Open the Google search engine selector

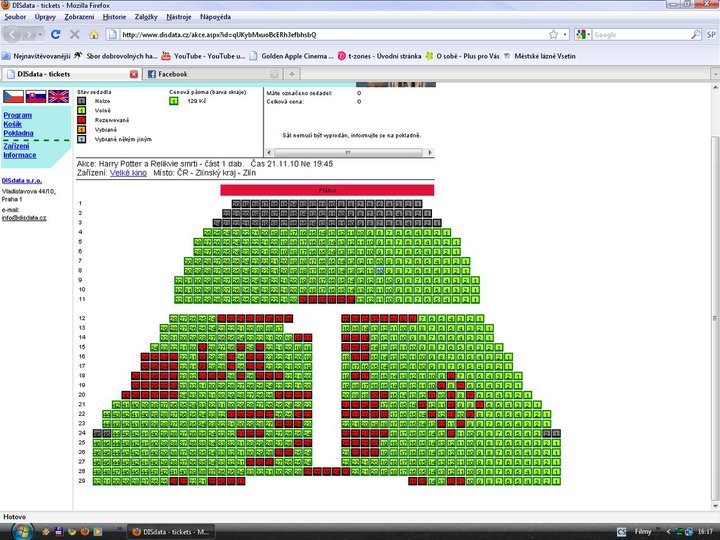point(583,34)
